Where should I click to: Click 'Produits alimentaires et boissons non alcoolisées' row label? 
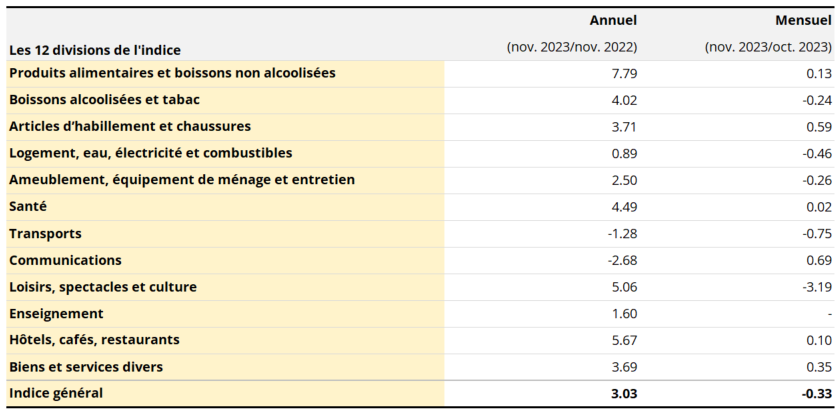click(x=172, y=73)
